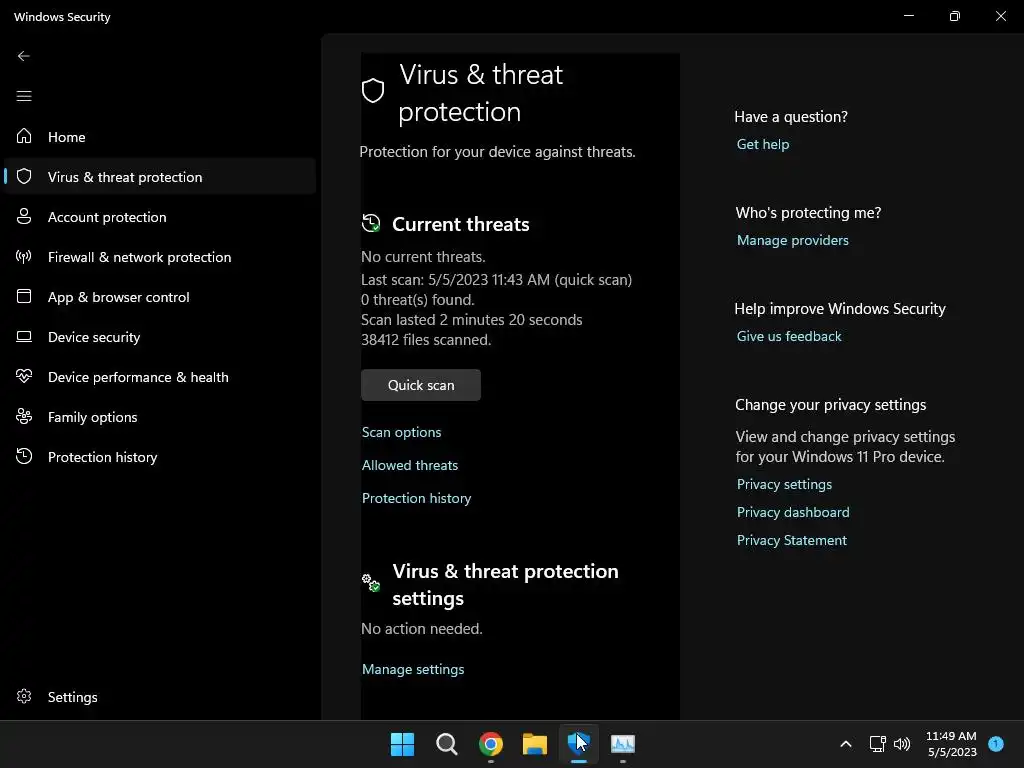Viewport: 1024px width, 768px height.
Task: Click the Protection history clock icon
Action: tap(24, 456)
